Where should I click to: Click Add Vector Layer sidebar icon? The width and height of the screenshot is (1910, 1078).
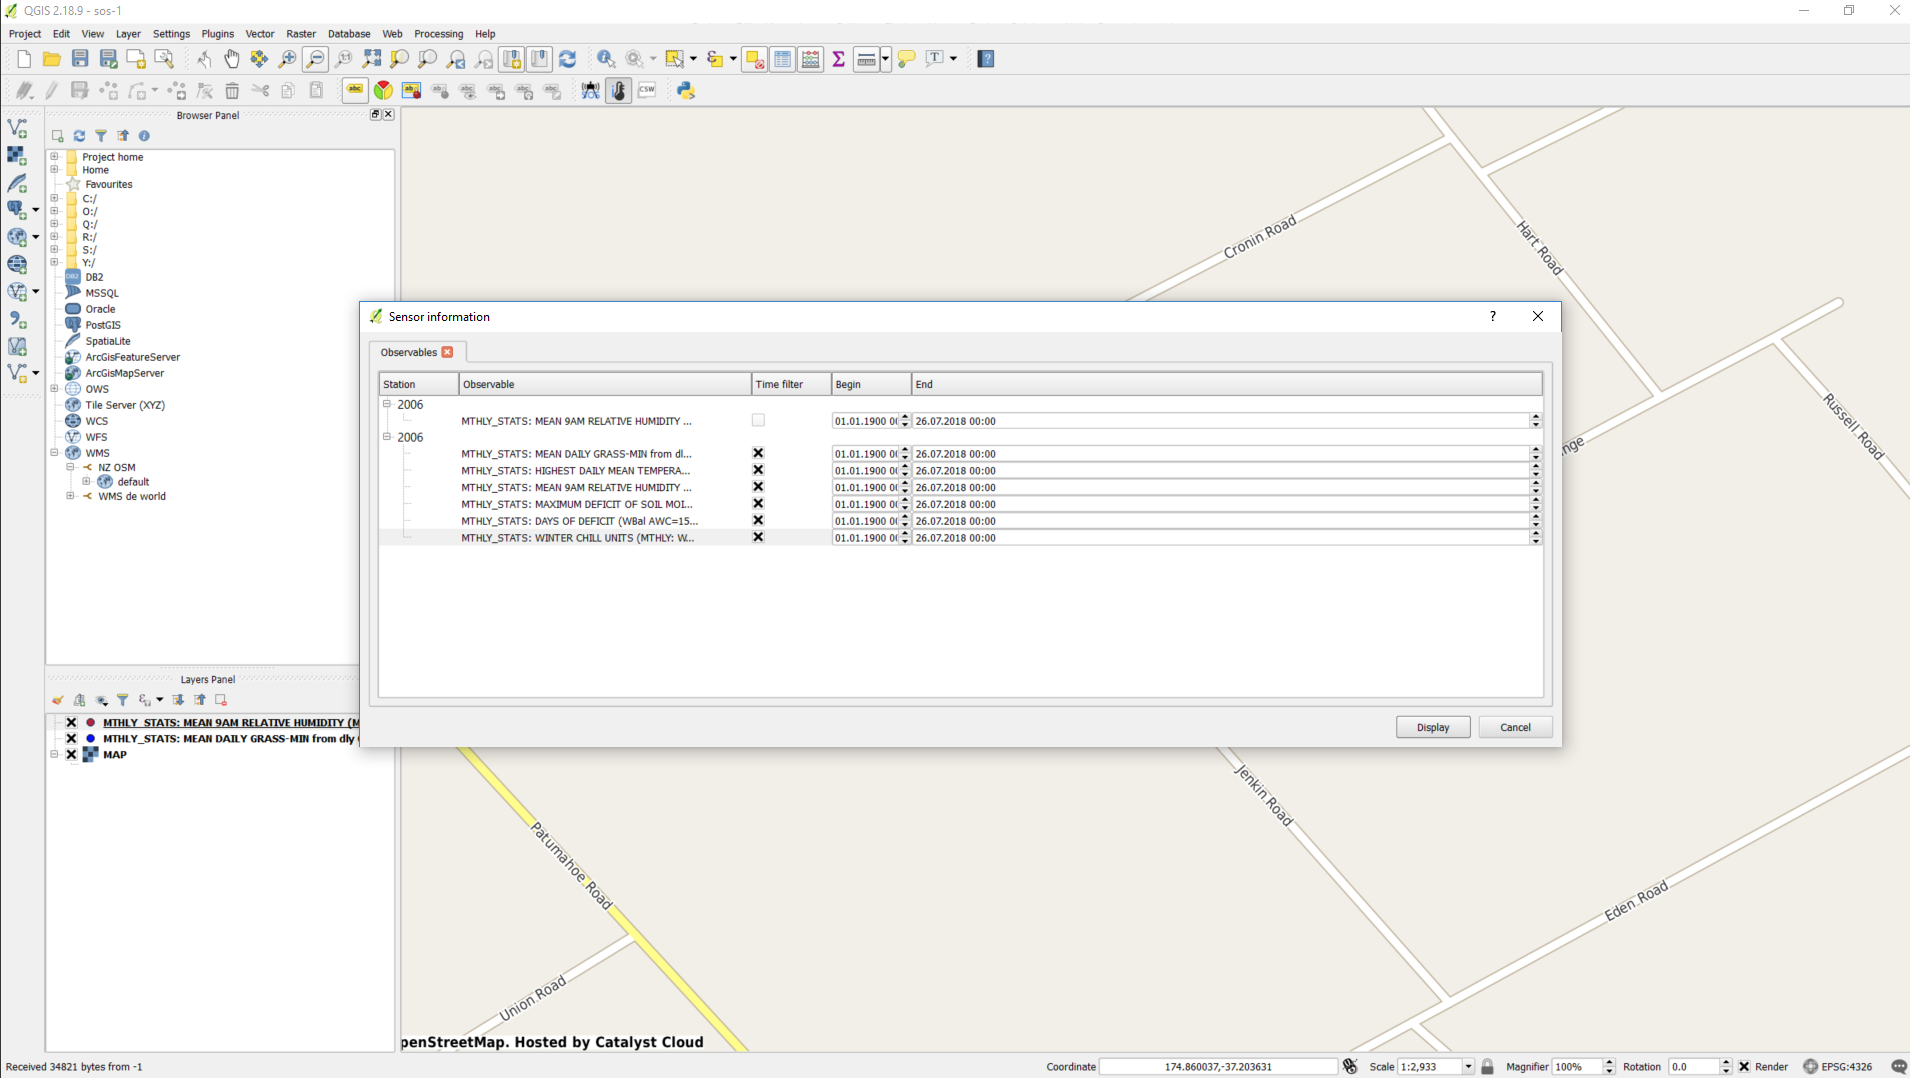(x=17, y=128)
